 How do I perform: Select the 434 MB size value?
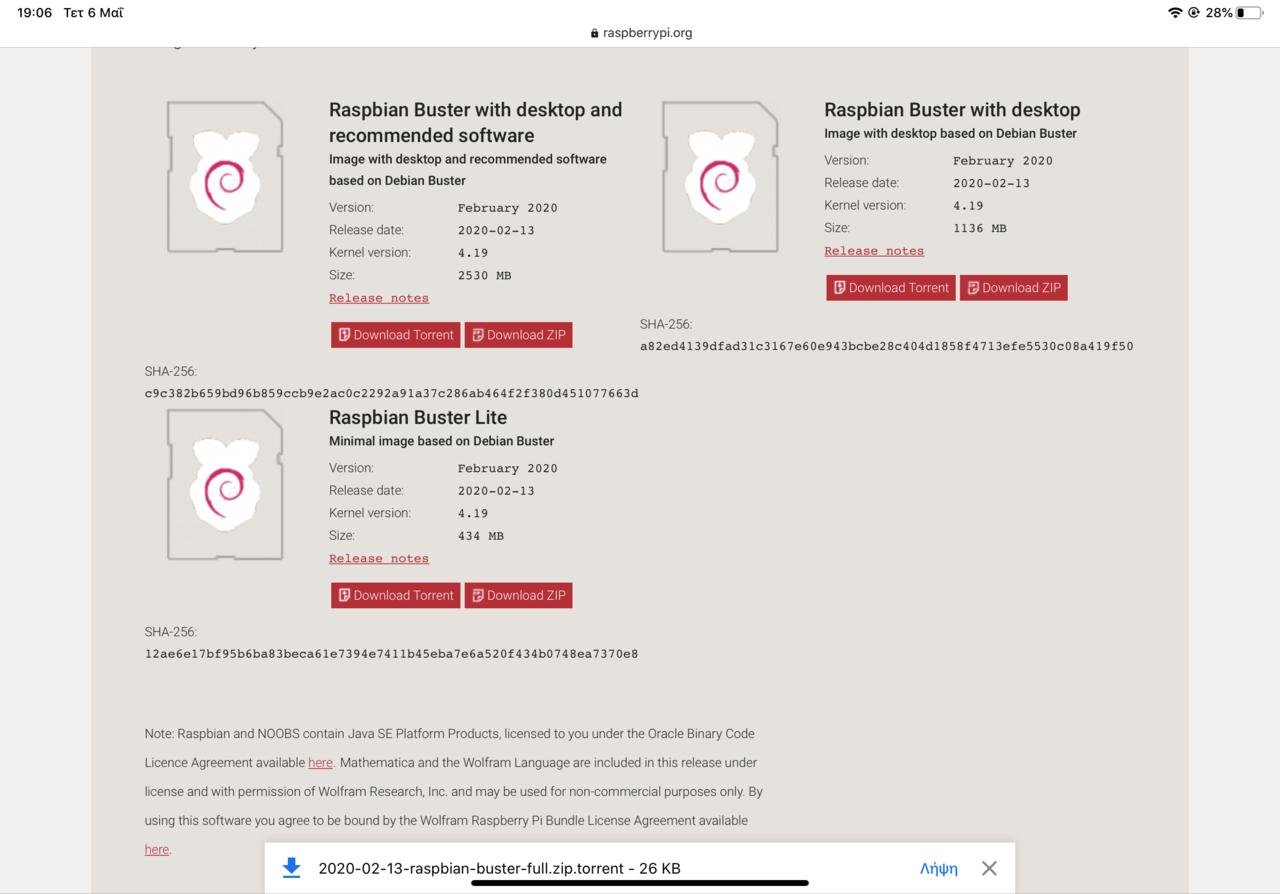pos(481,536)
